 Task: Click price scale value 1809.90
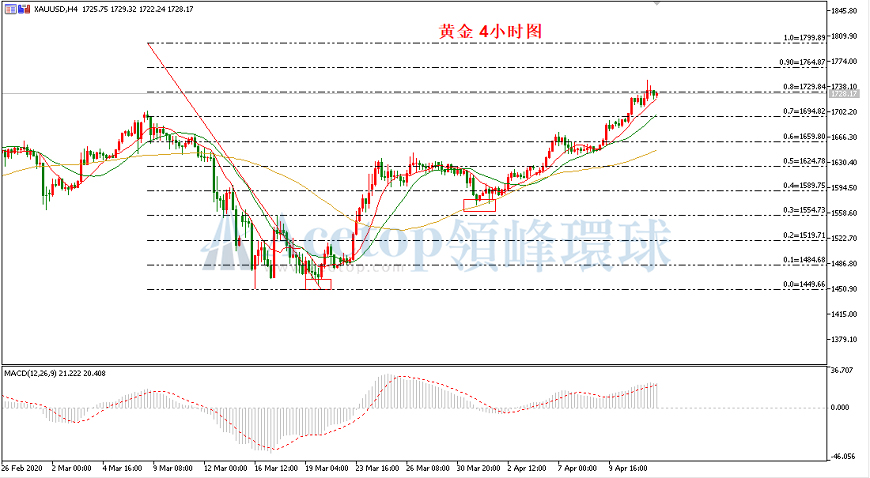(844, 36)
